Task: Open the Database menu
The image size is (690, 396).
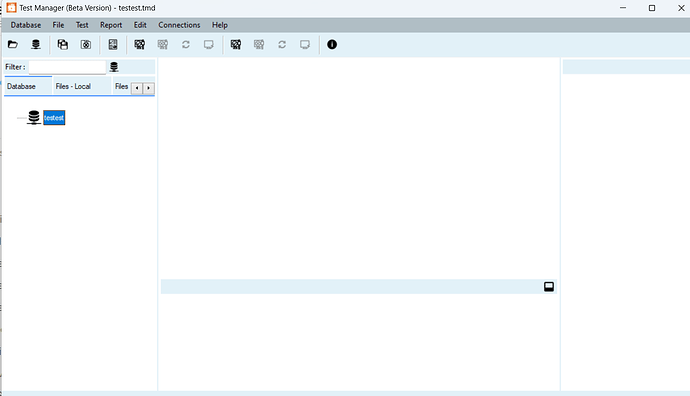Action: coord(26,25)
